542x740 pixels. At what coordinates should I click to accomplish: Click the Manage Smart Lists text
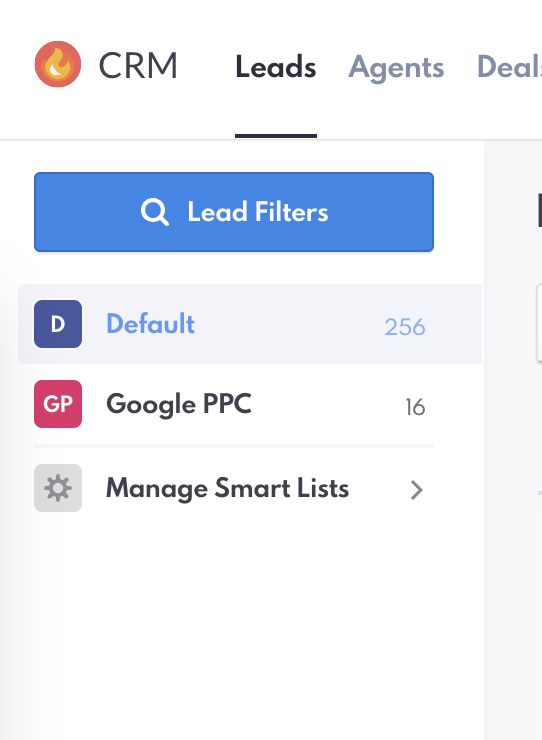(x=228, y=488)
